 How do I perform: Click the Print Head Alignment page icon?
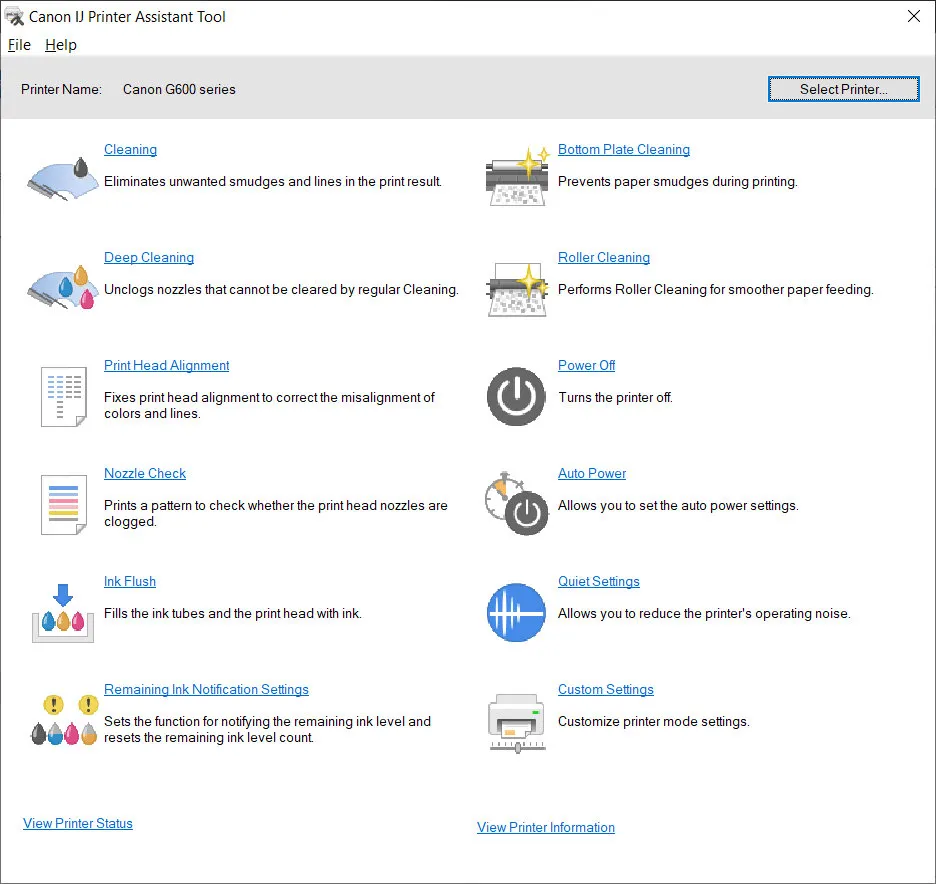(63, 397)
